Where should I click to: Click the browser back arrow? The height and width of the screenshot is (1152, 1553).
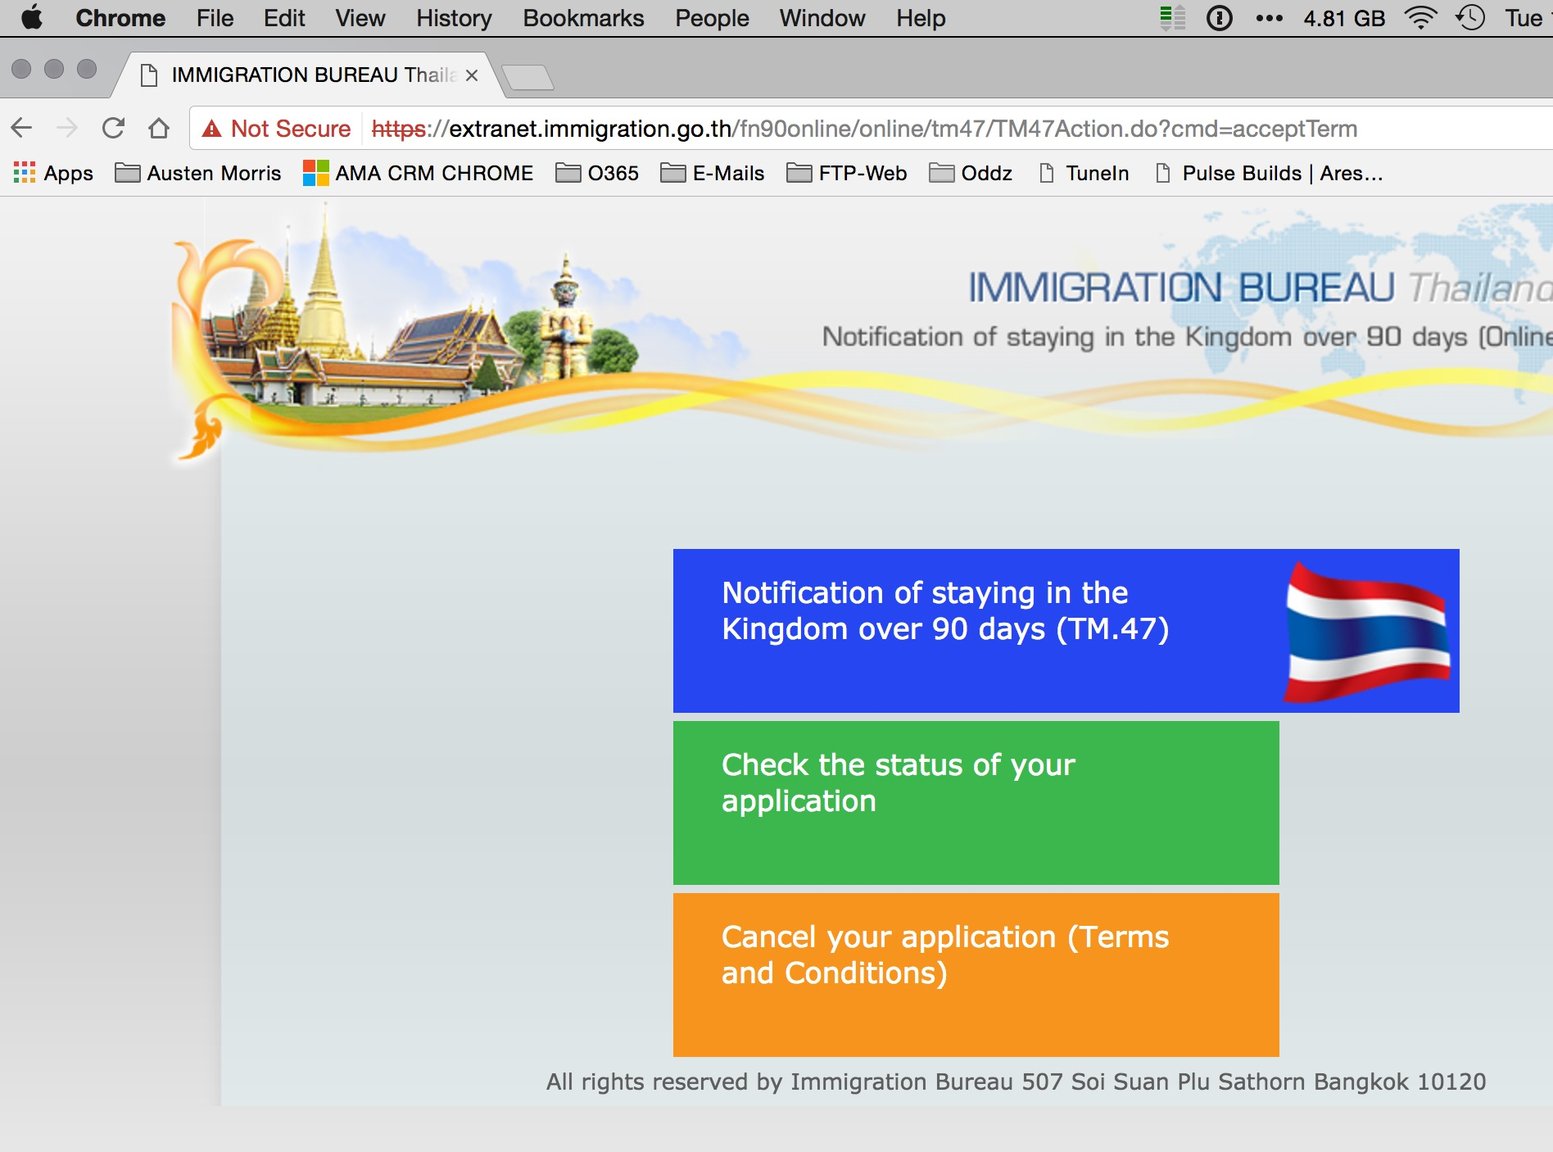(x=22, y=128)
